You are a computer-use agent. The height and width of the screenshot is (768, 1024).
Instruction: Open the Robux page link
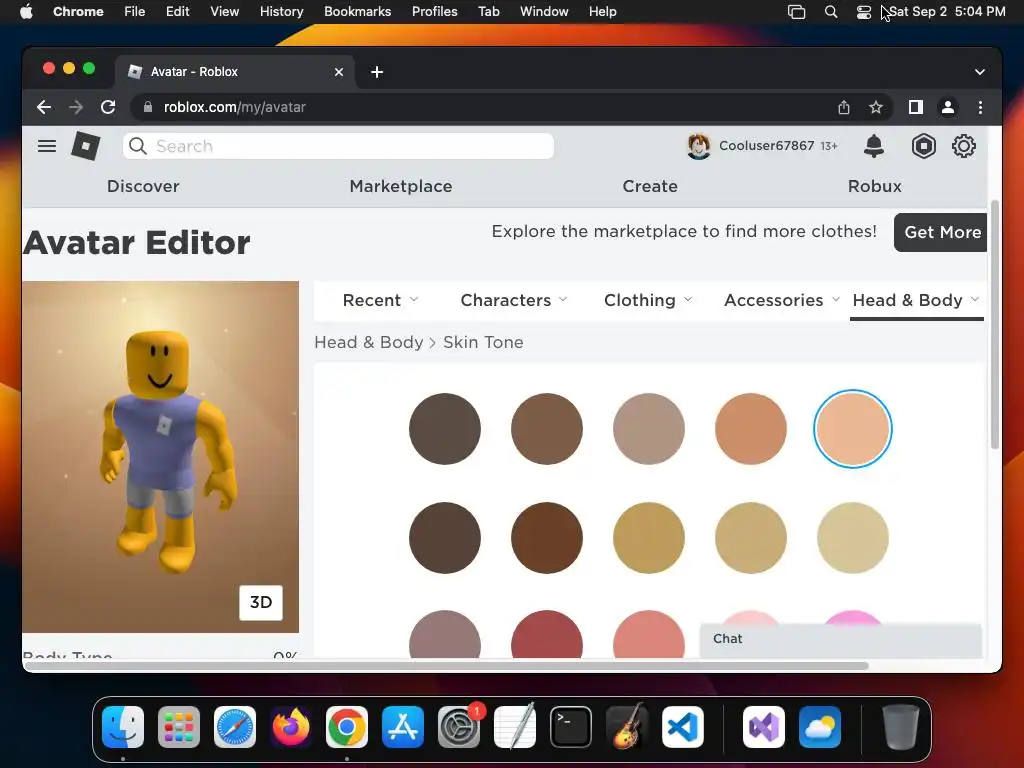click(874, 186)
